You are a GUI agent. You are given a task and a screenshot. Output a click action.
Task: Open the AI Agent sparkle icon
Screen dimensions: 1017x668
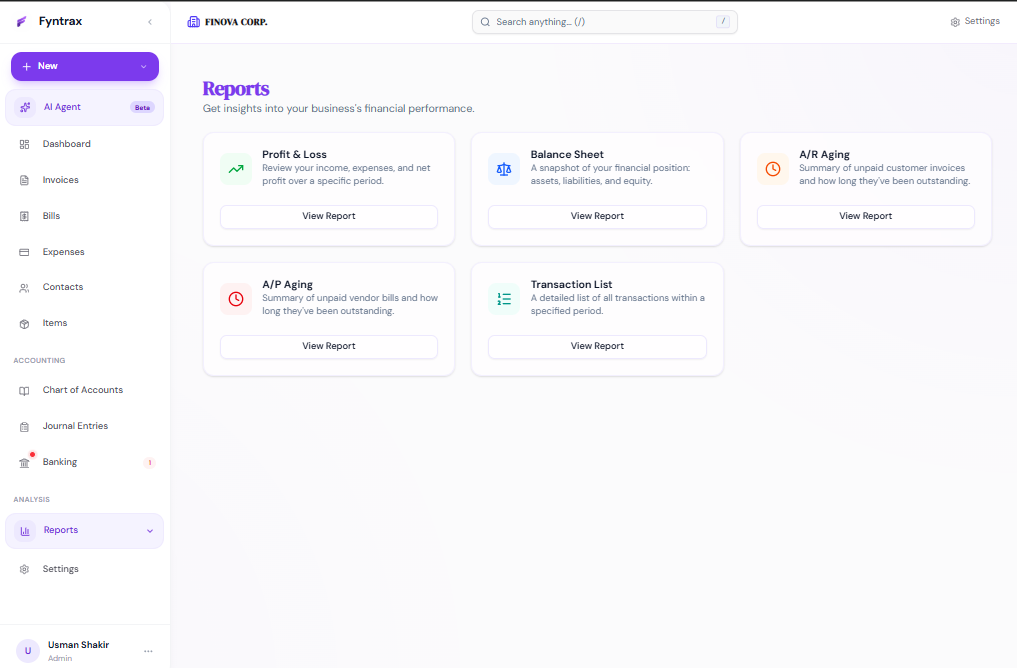(25, 107)
